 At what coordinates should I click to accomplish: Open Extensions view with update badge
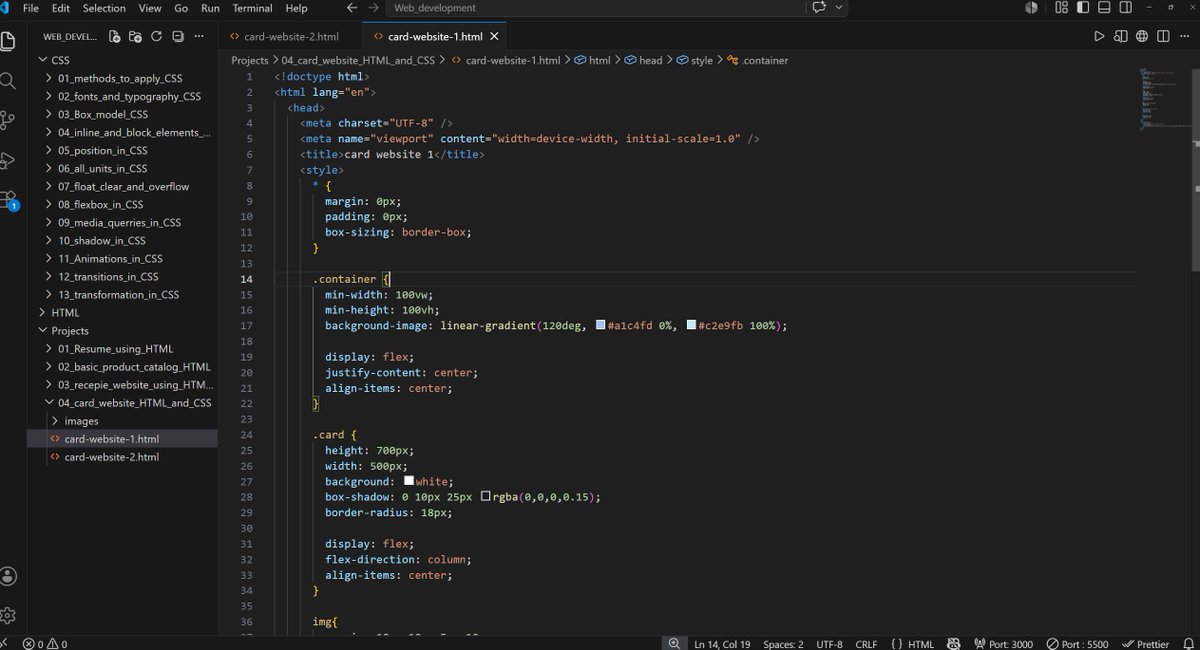8,199
